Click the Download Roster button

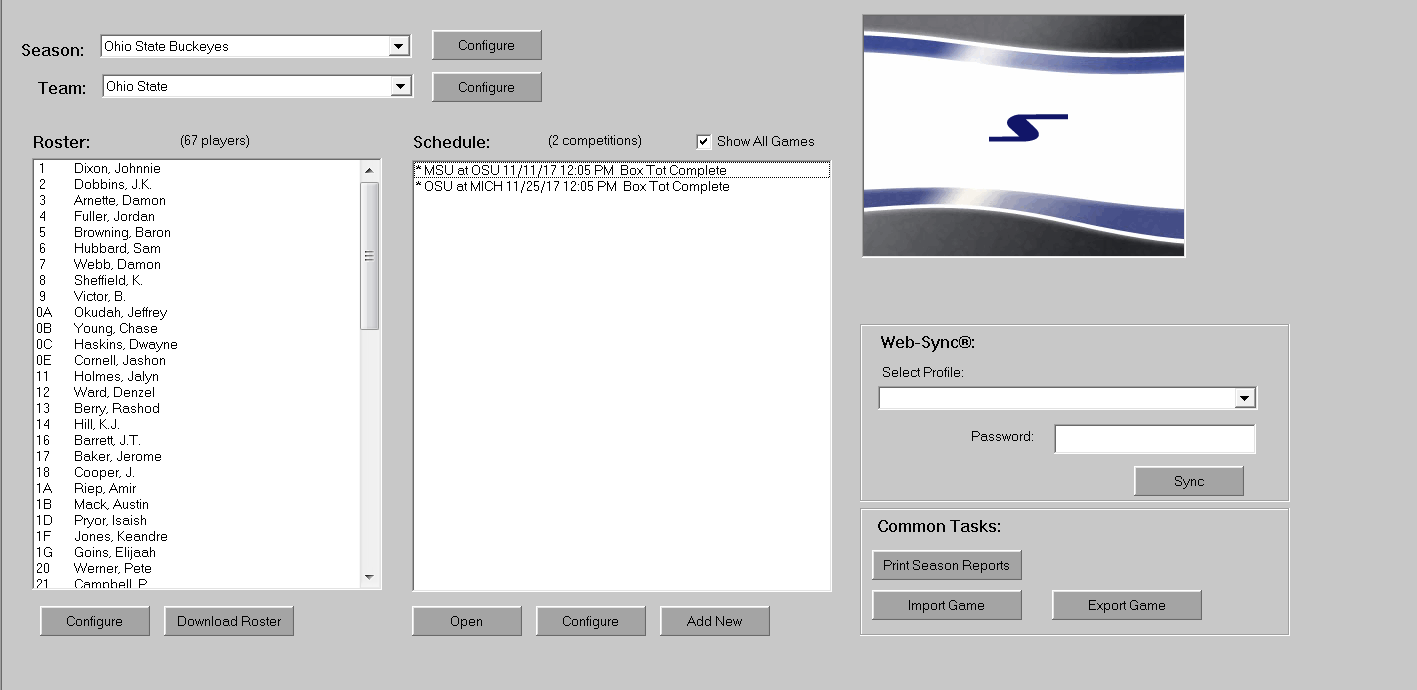229,621
